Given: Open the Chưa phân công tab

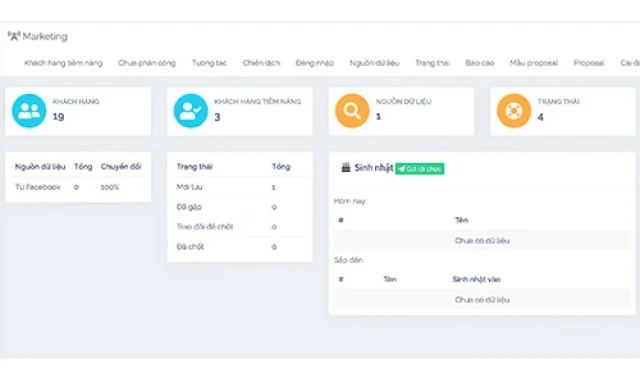Looking at the screenshot, I should click(x=147, y=63).
